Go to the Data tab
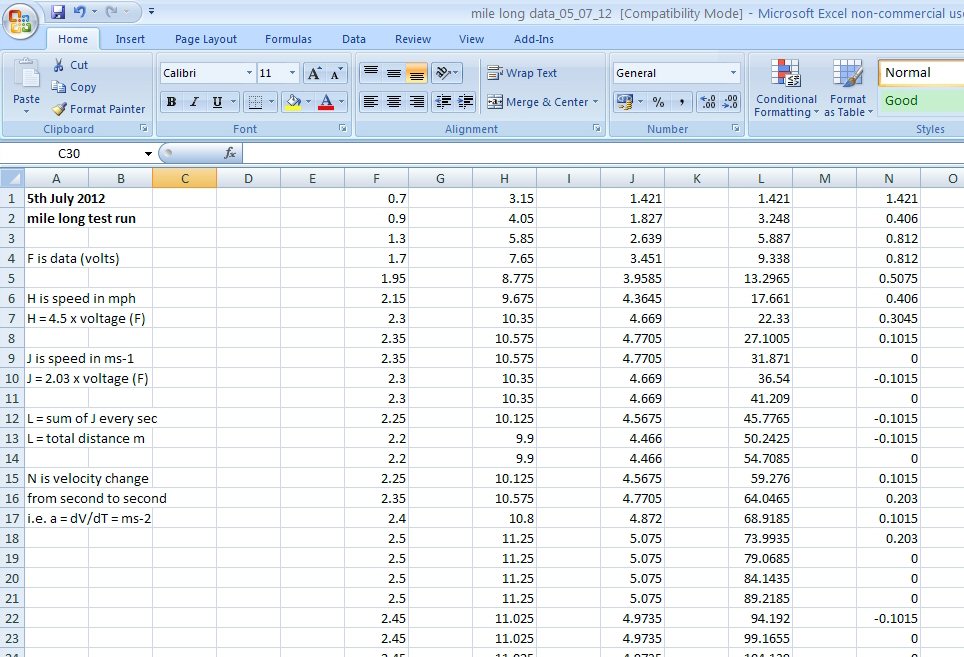The image size is (964, 657). pos(354,39)
